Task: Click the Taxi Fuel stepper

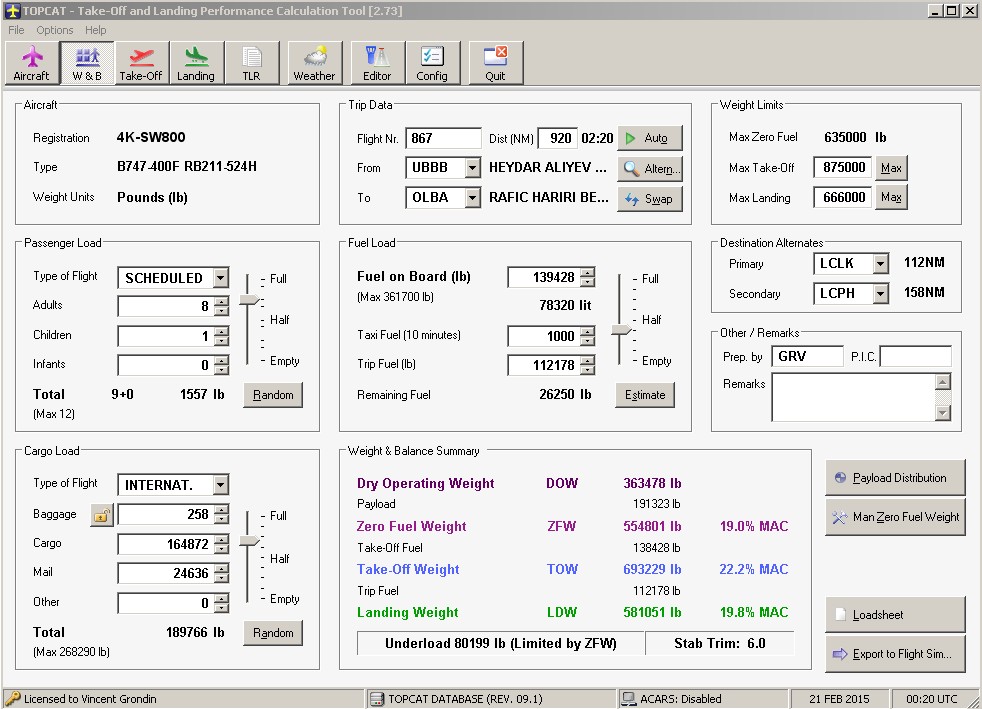Action: point(587,336)
